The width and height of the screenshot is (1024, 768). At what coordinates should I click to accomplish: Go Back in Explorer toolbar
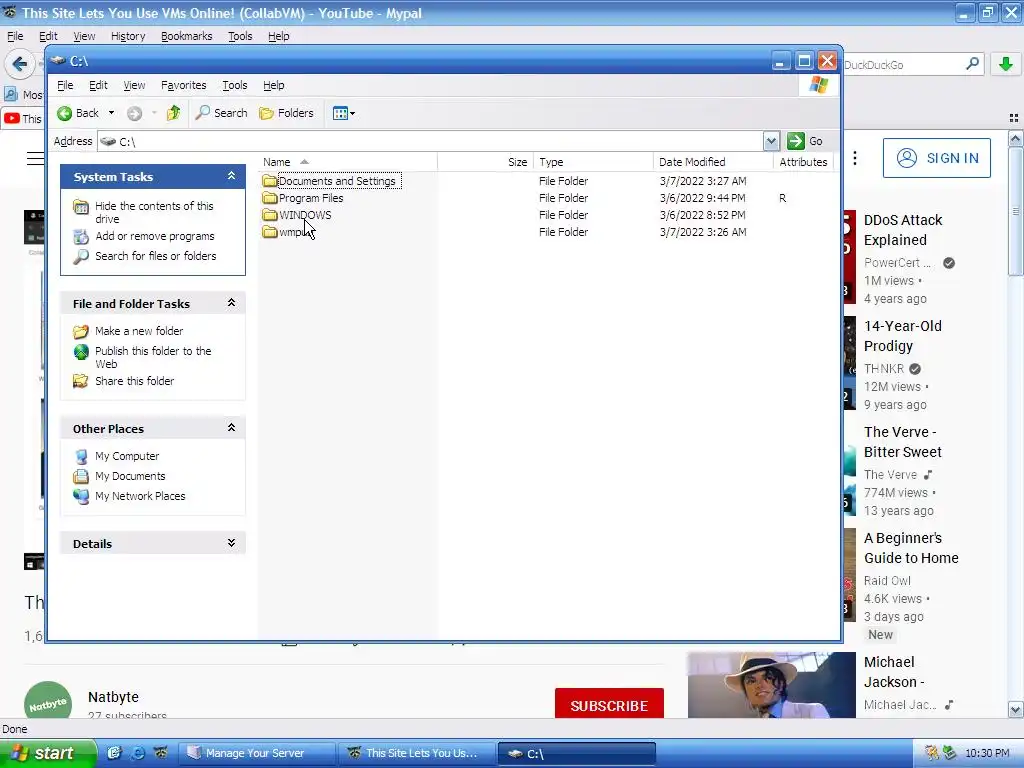(x=78, y=113)
